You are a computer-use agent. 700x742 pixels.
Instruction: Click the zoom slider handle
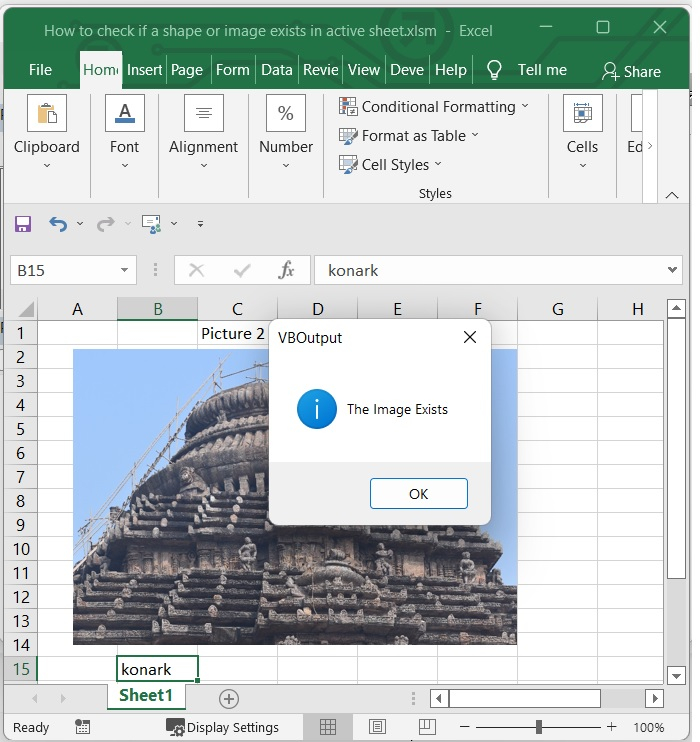pyautogui.click(x=539, y=727)
